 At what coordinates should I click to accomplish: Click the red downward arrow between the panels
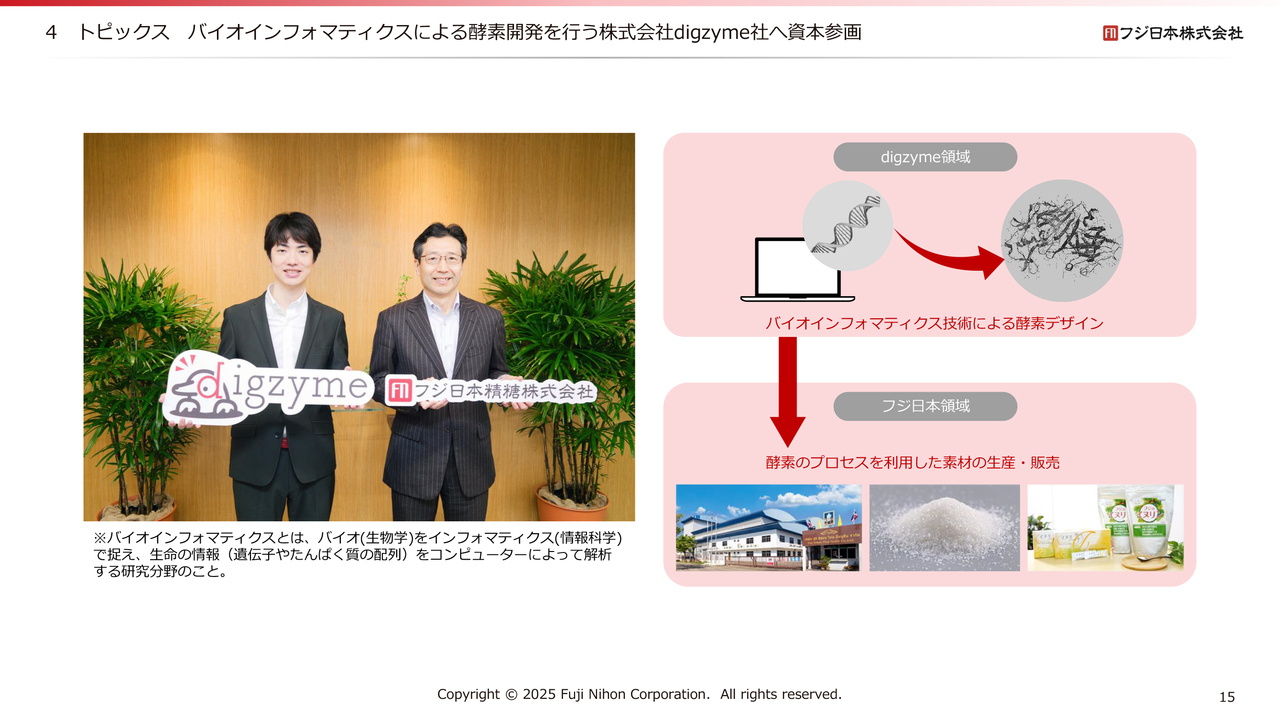click(x=788, y=391)
